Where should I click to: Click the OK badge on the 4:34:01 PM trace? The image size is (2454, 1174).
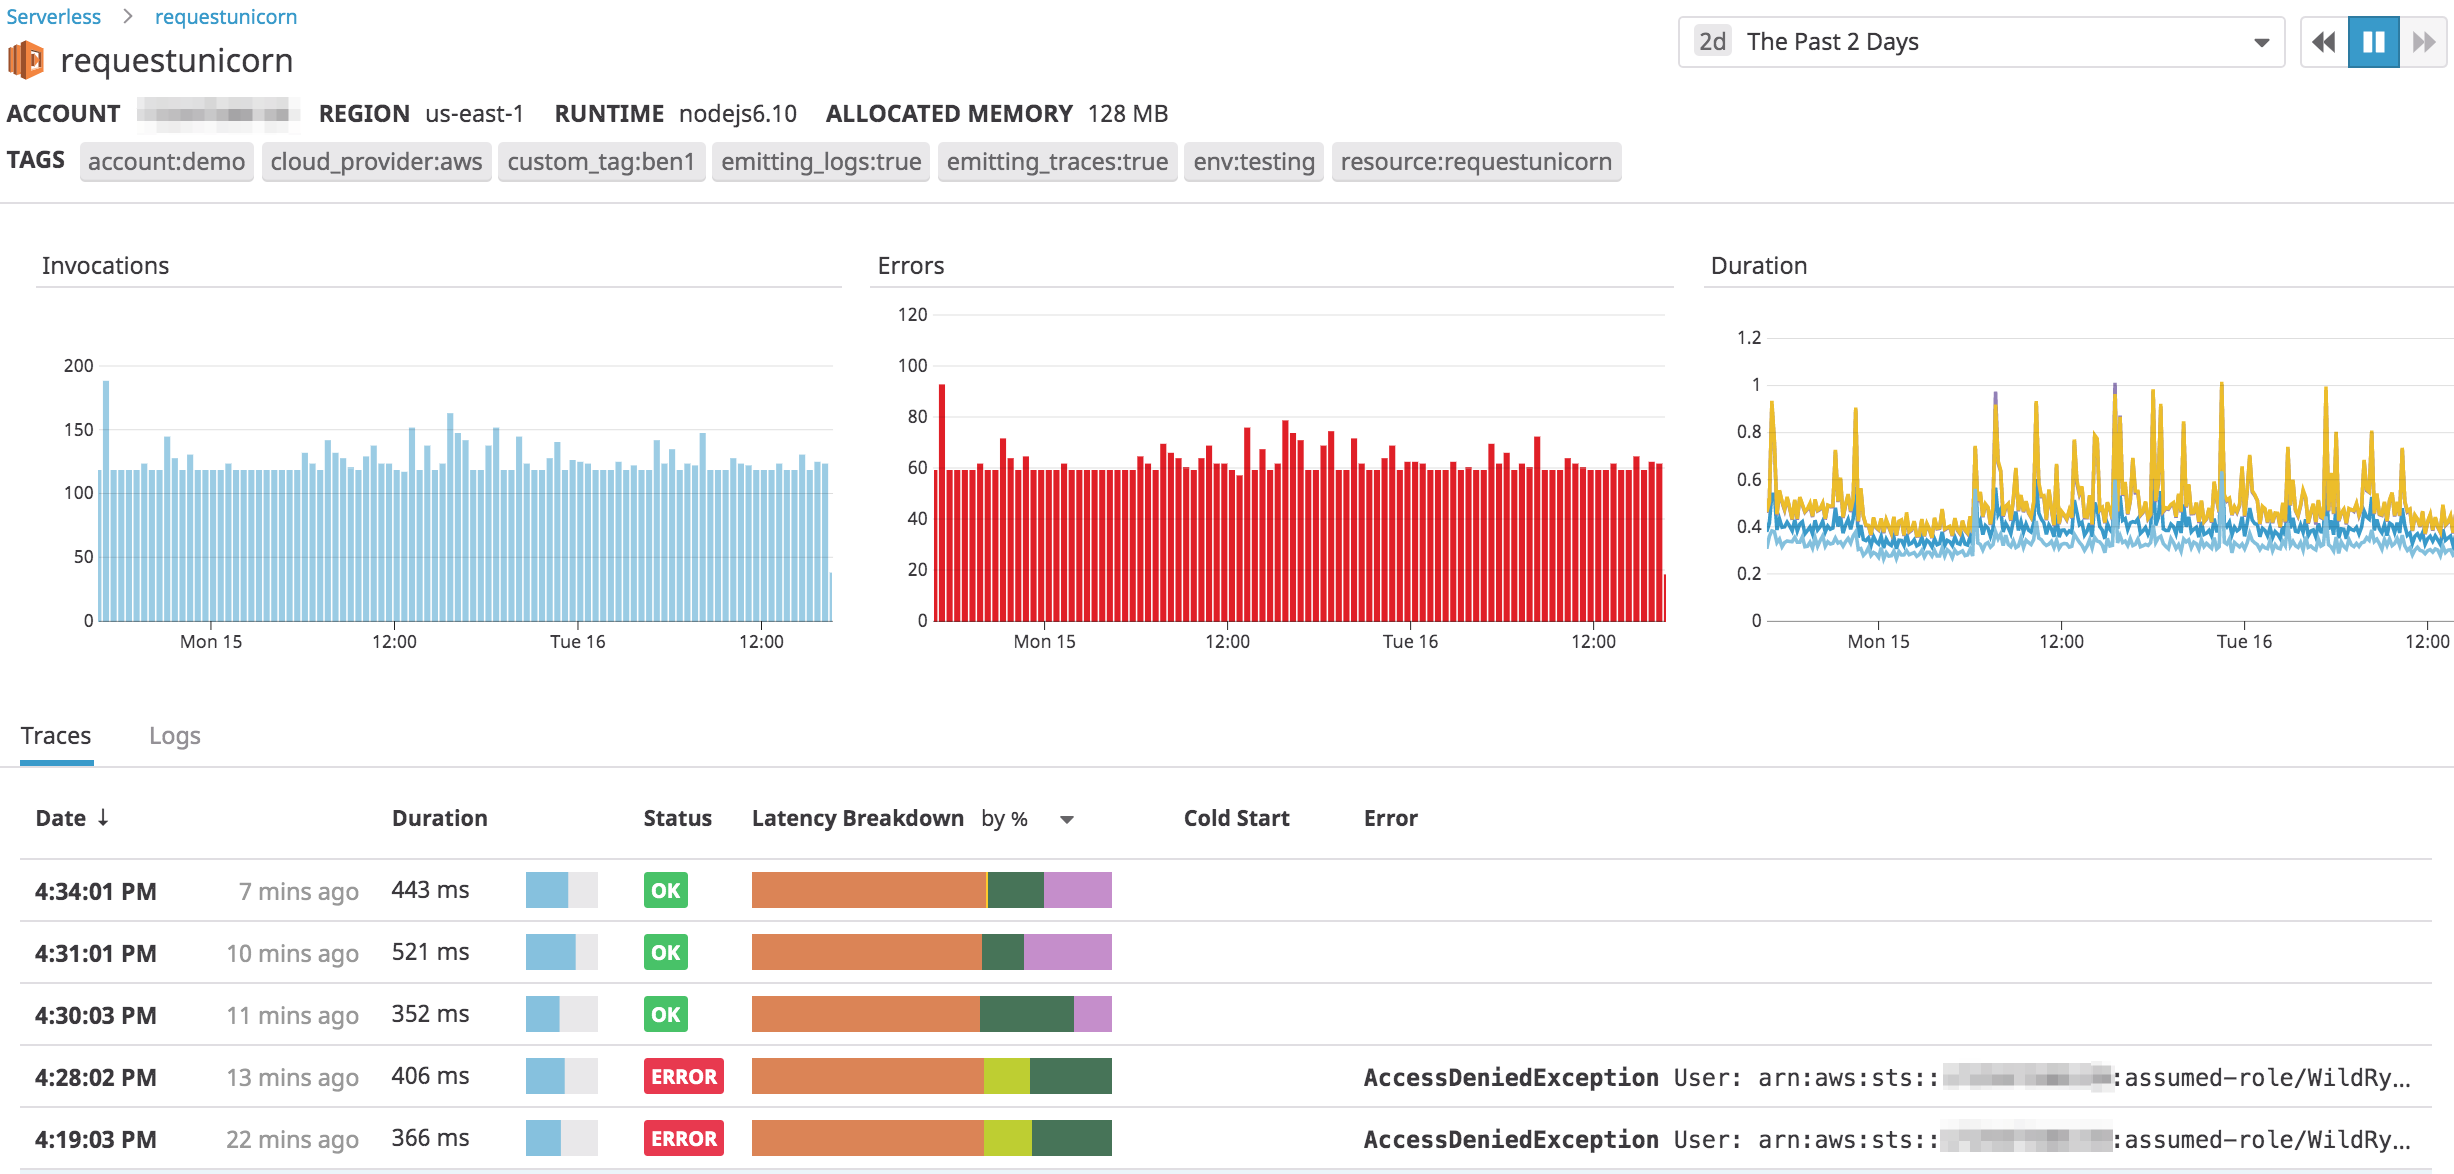(x=664, y=890)
